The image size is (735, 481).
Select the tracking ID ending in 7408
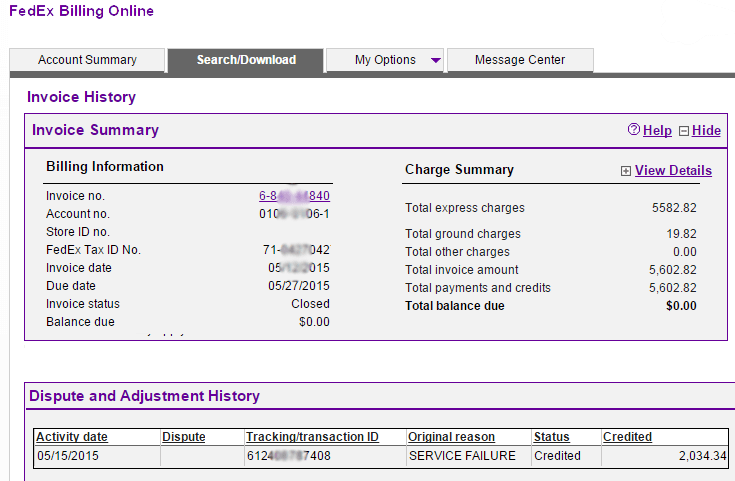[289, 456]
